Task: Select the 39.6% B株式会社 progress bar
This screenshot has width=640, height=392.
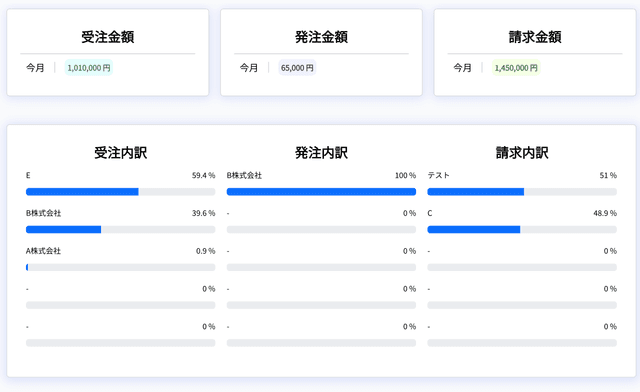Action: [120, 229]
